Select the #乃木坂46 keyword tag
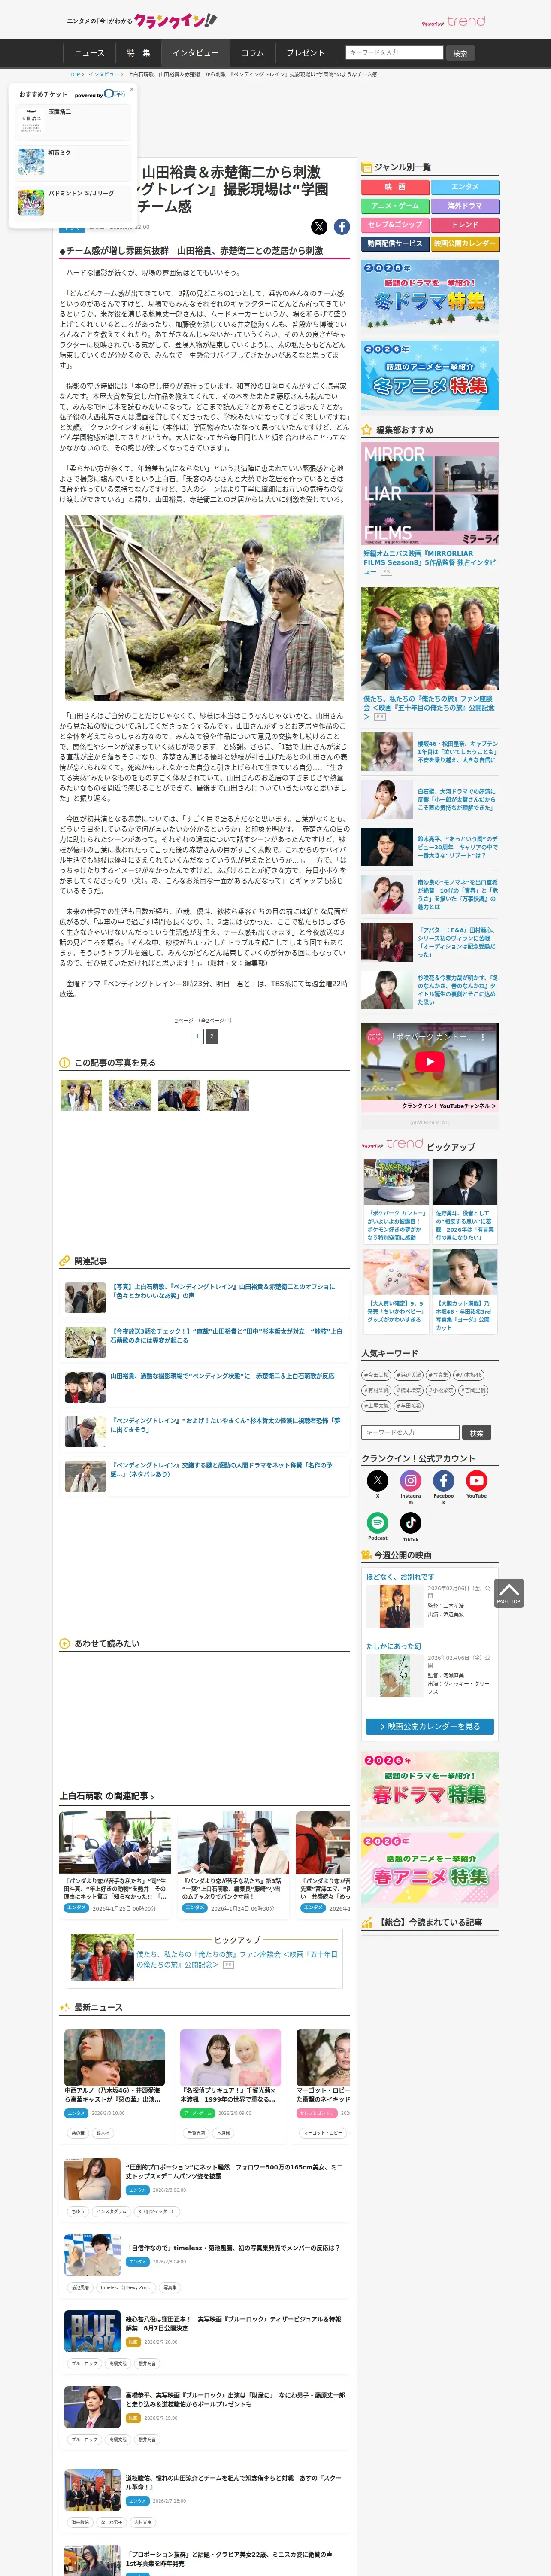 [470, 1375]
